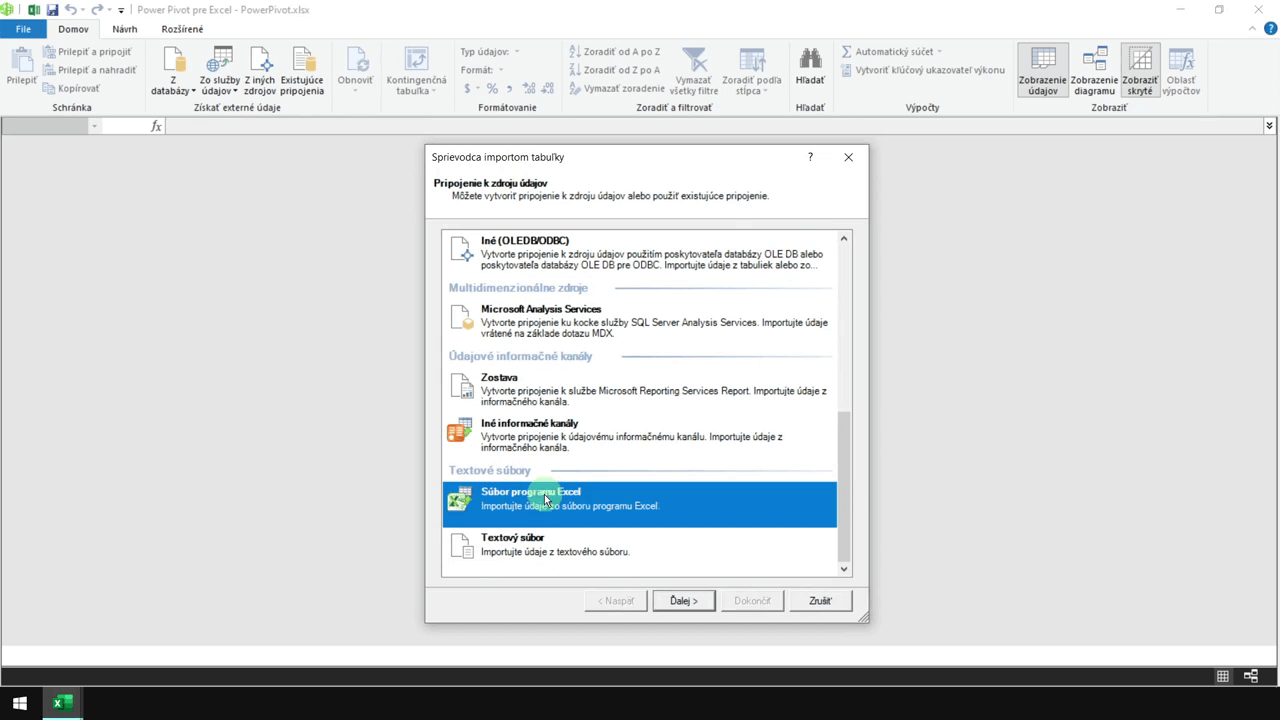Select Súbor programu Excel option

[x=640, y=504]
